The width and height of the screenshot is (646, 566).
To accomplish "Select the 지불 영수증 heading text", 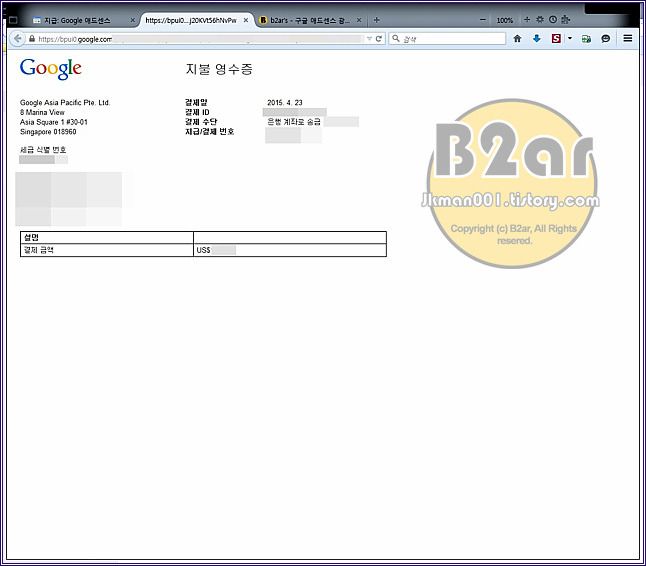I will pos(219,69).
